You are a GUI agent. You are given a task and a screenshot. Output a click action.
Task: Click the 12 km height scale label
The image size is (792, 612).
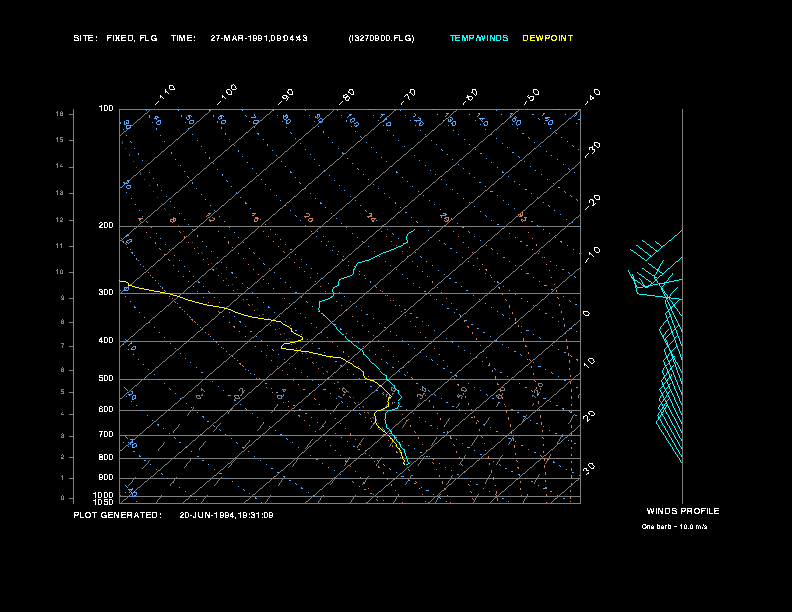pos(60,220)
